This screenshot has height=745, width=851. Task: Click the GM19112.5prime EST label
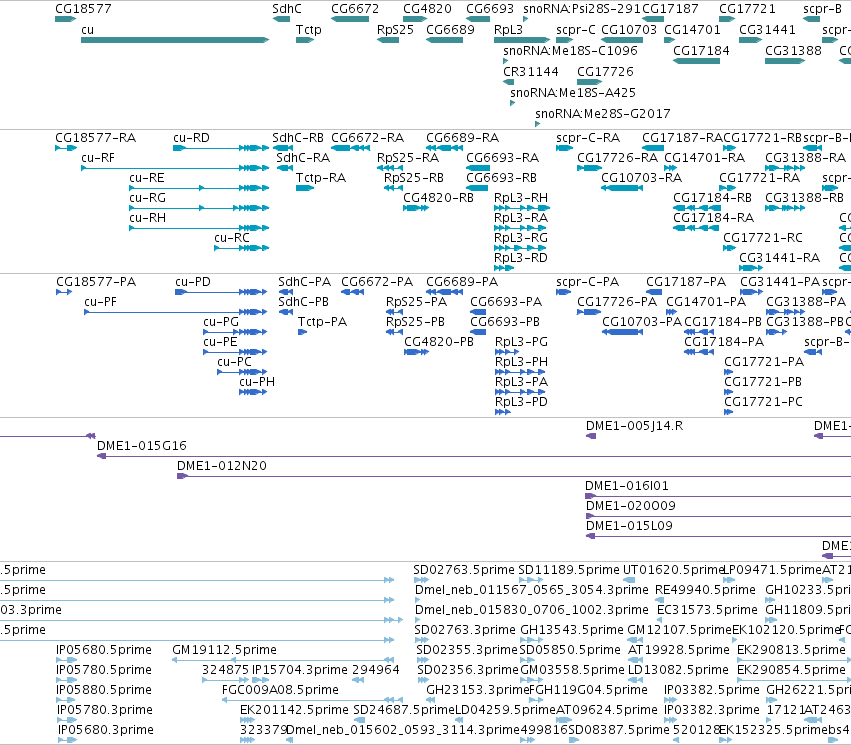pos(224,650)
